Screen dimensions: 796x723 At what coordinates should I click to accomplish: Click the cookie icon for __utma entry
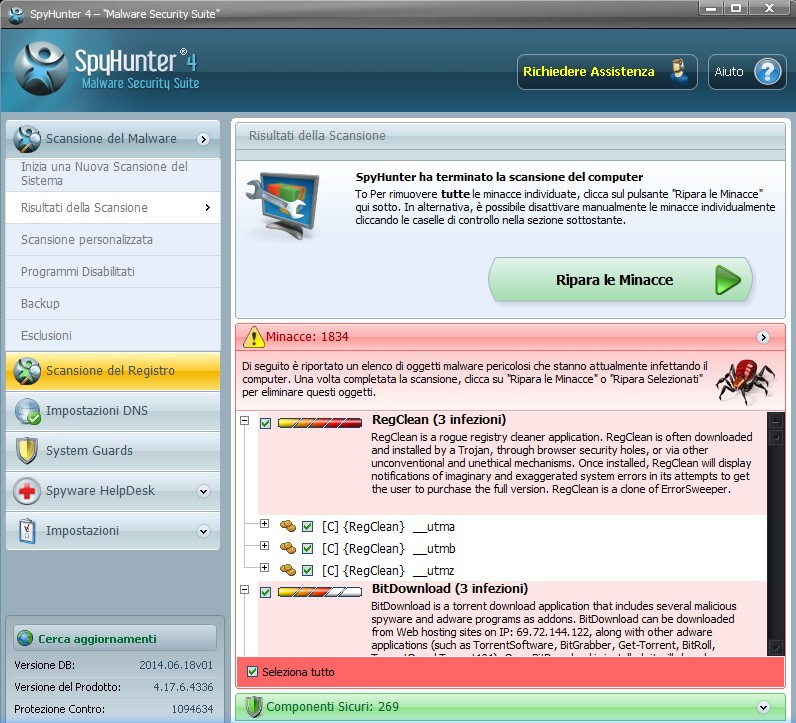[288, 527]
